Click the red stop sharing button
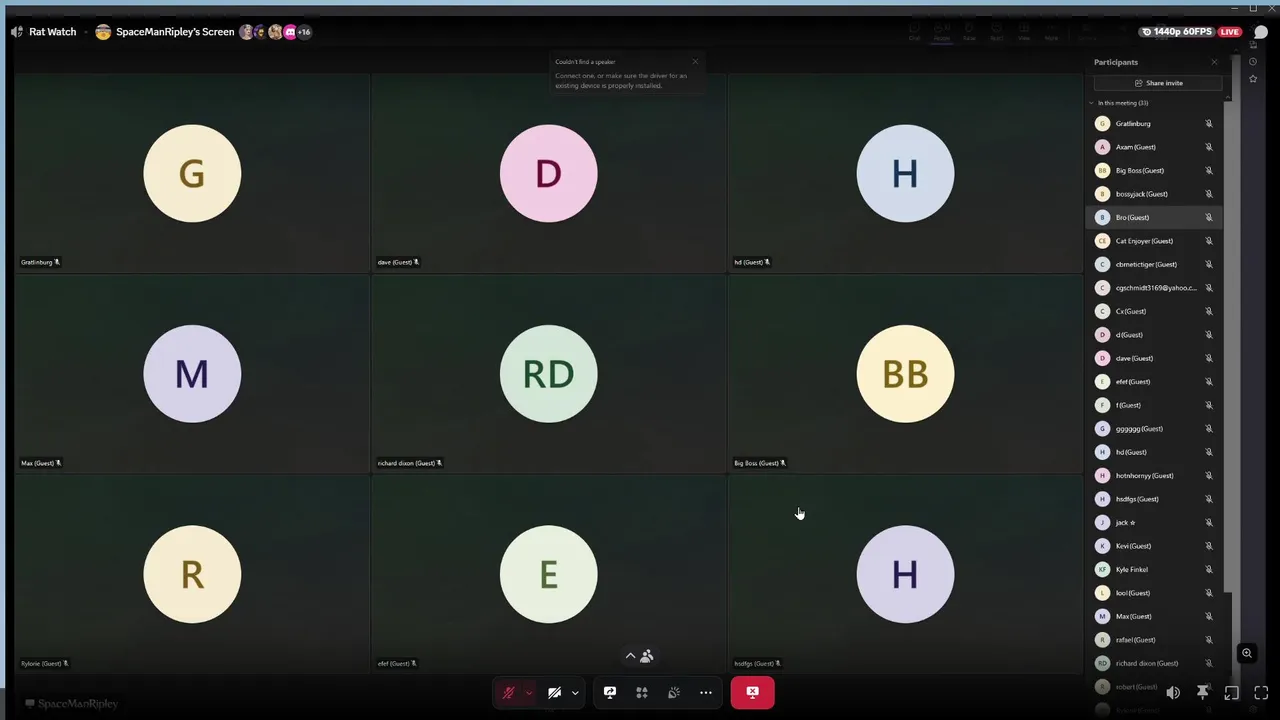This screenshot has height=720, width=1280. coord(752,692)
